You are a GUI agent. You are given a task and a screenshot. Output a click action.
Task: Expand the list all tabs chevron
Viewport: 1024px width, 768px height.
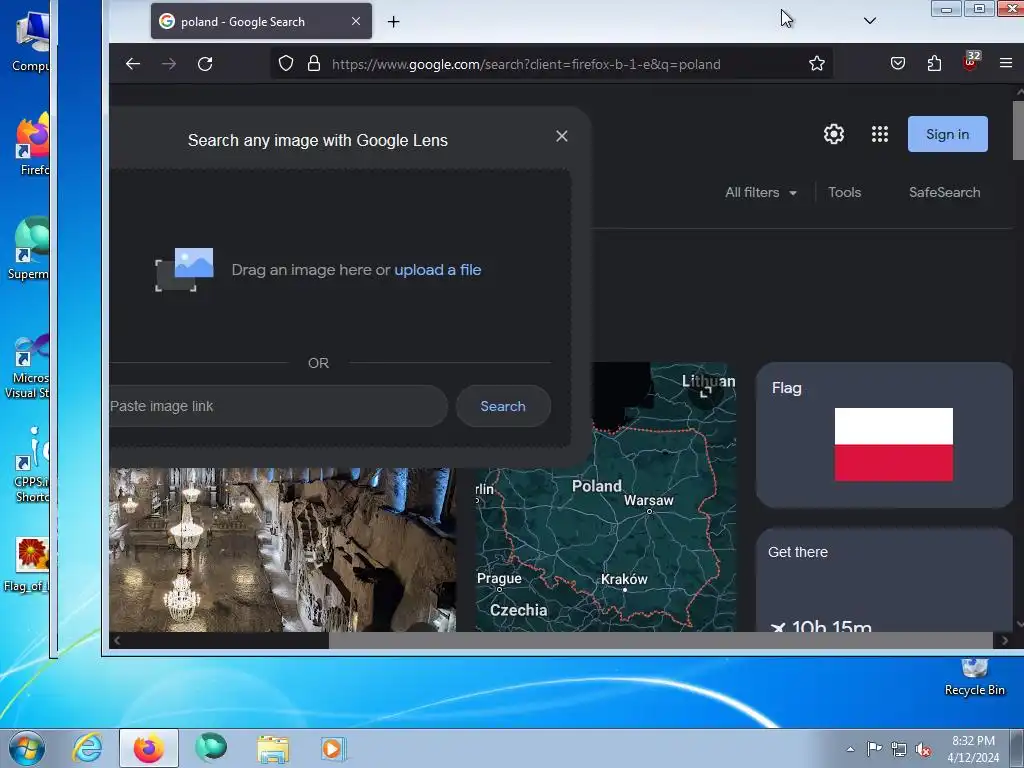pyautogui.click(x=870, y=21)
